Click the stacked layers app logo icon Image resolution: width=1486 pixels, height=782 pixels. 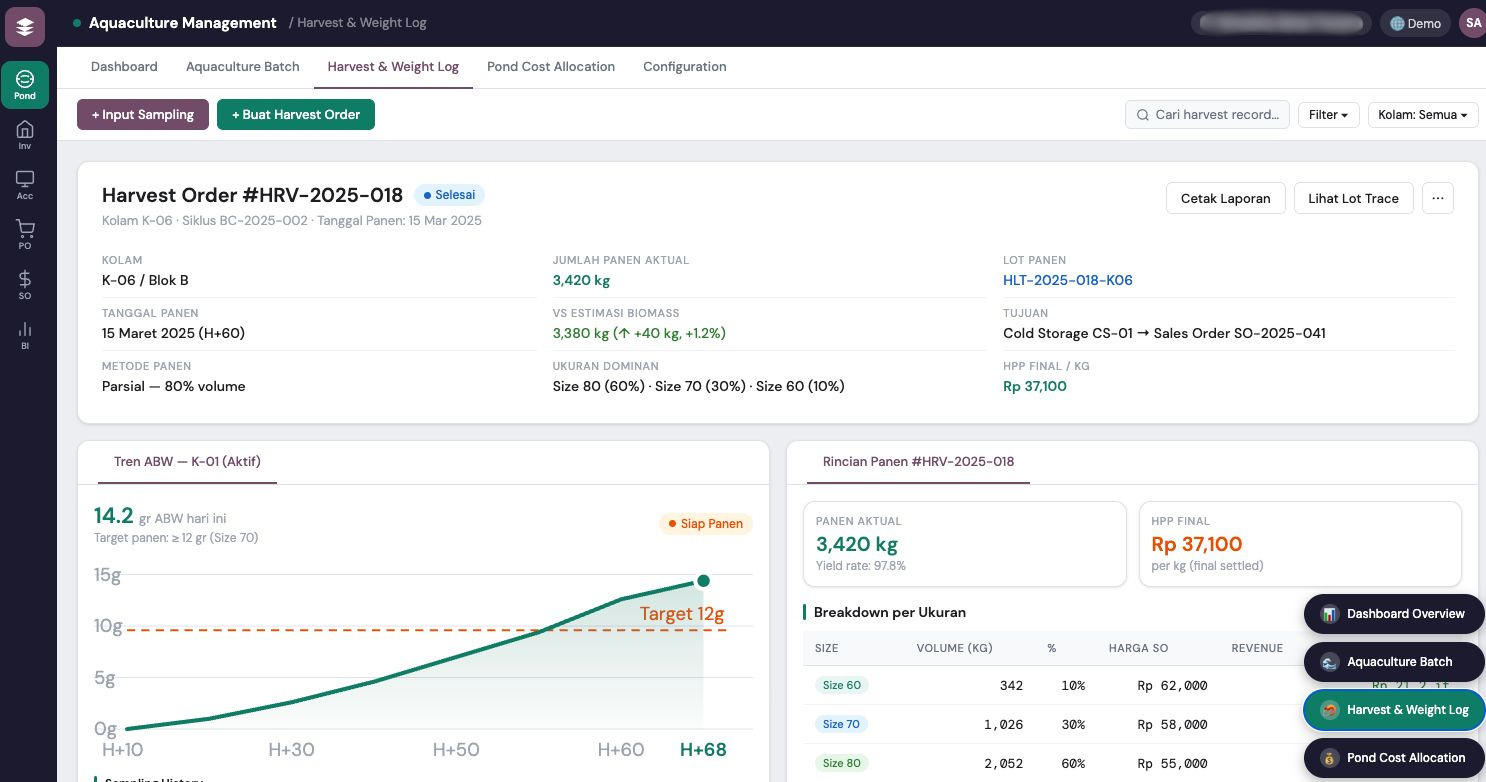coord(25,27)
